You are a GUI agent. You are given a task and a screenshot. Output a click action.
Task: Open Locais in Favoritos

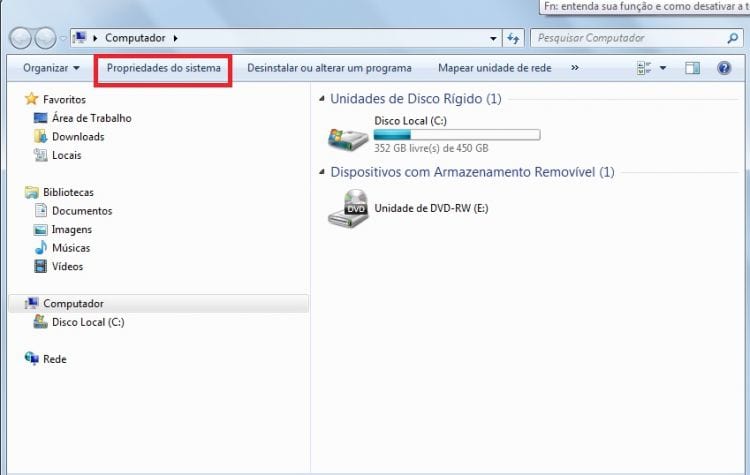pyautogui.click(x=66, y=155)
